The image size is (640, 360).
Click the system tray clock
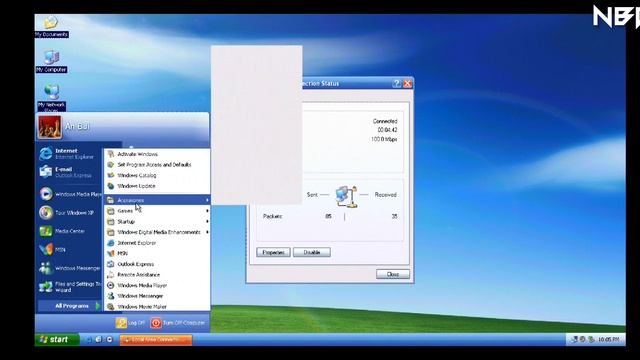click(609, 340)
